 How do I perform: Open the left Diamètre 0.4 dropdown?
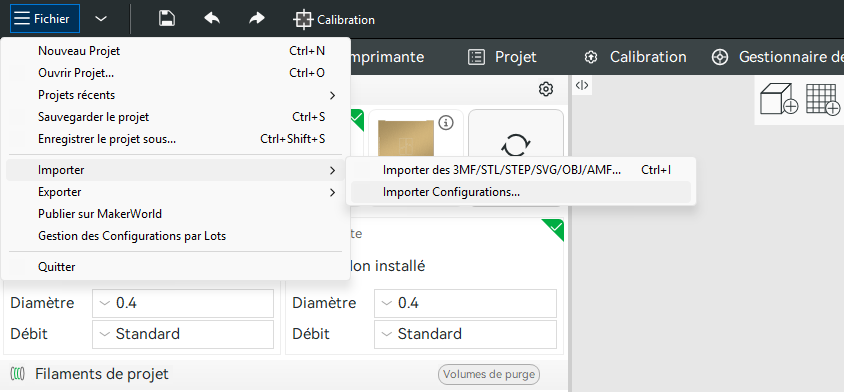pyautogui.click(x=183, y=303)
